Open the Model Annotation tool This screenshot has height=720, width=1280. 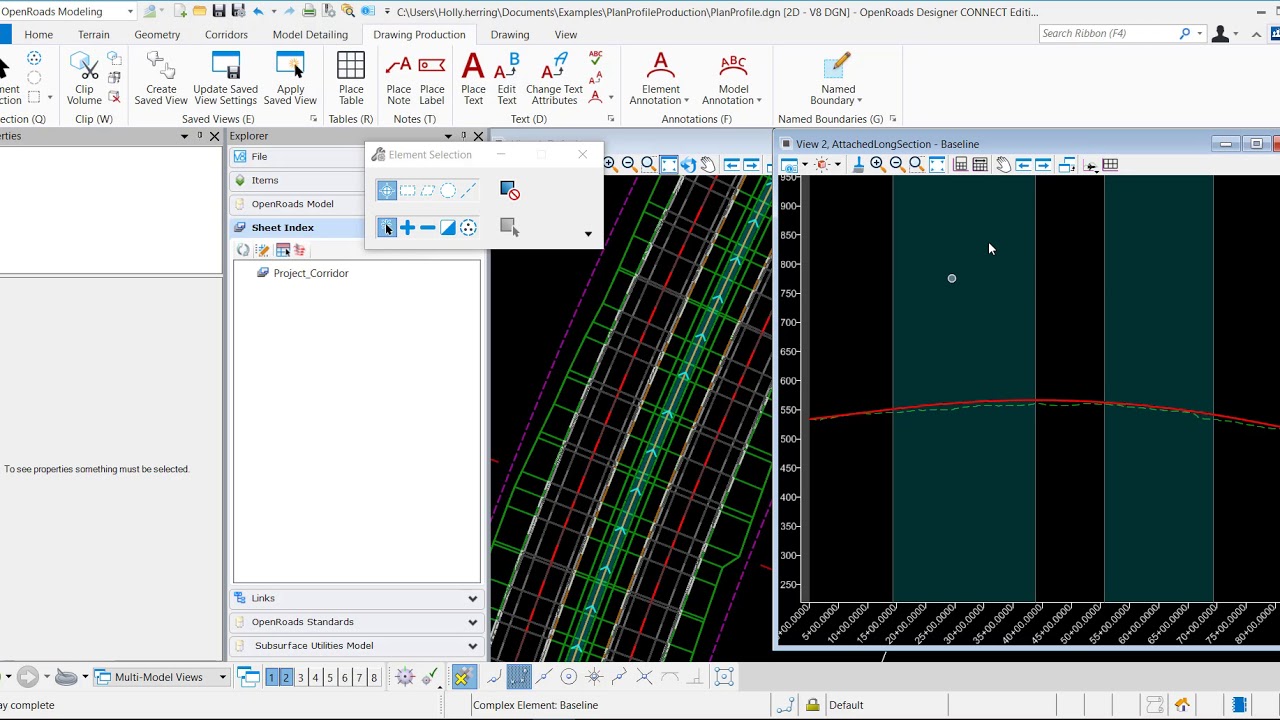click(732, 78)
